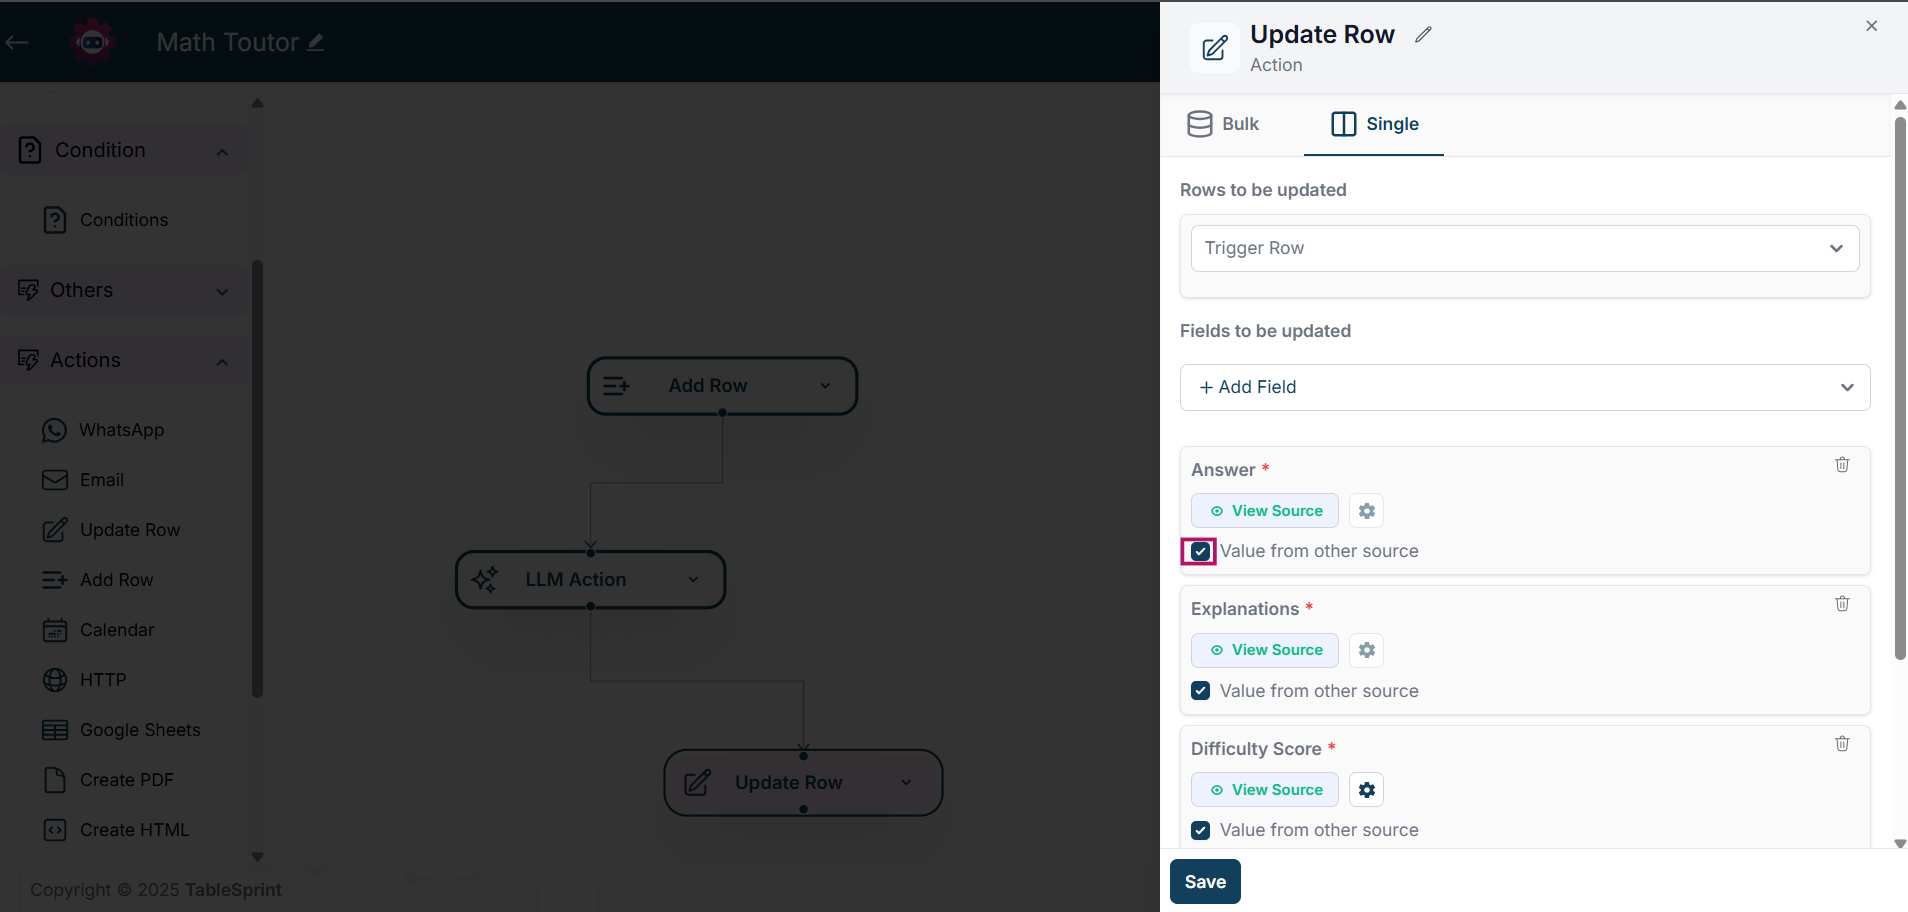Open gear settings for Difficulty Score field

point(1366,790)
